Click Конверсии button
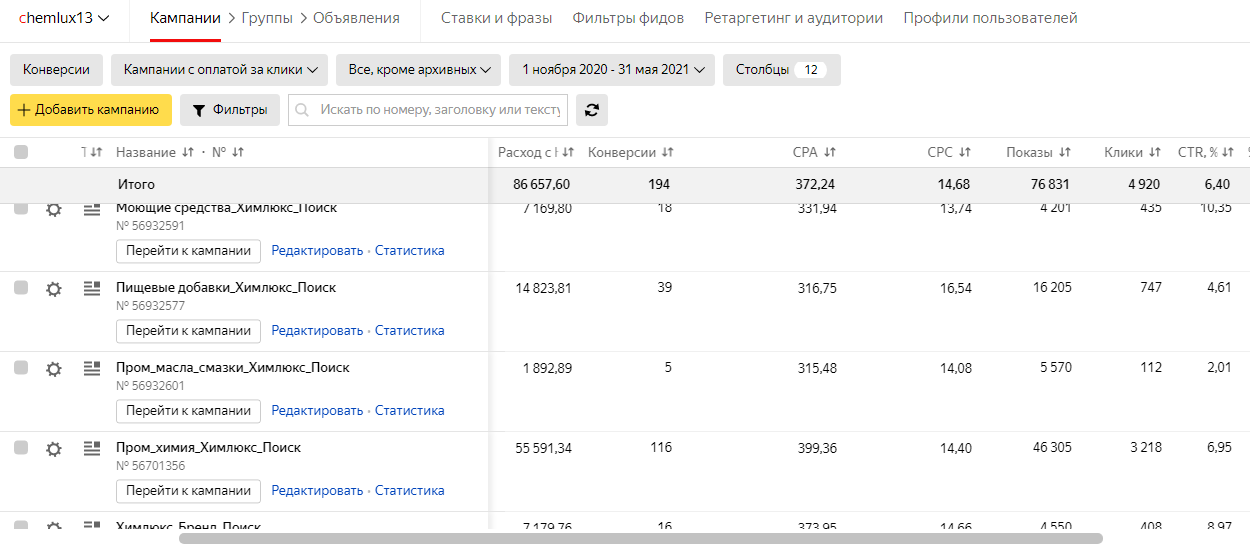 click(56, 70)
